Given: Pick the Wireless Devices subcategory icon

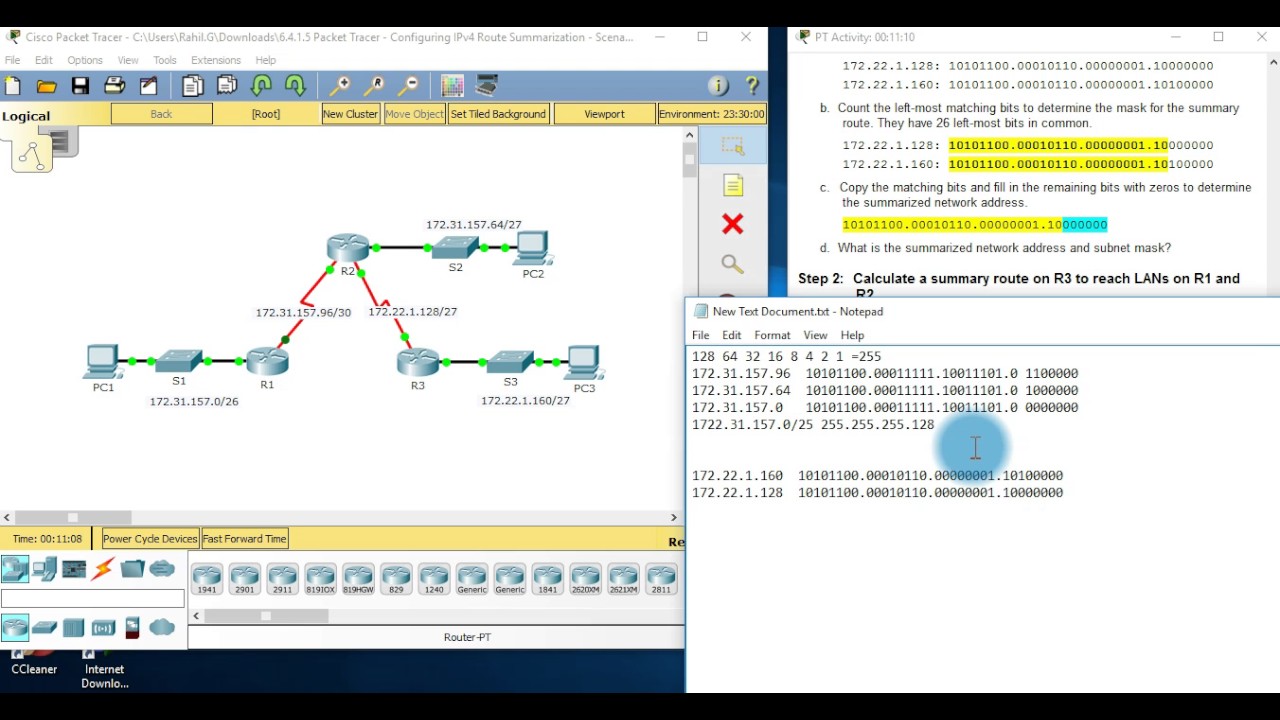Looking at the screenshot, I should tap(103, 628).
